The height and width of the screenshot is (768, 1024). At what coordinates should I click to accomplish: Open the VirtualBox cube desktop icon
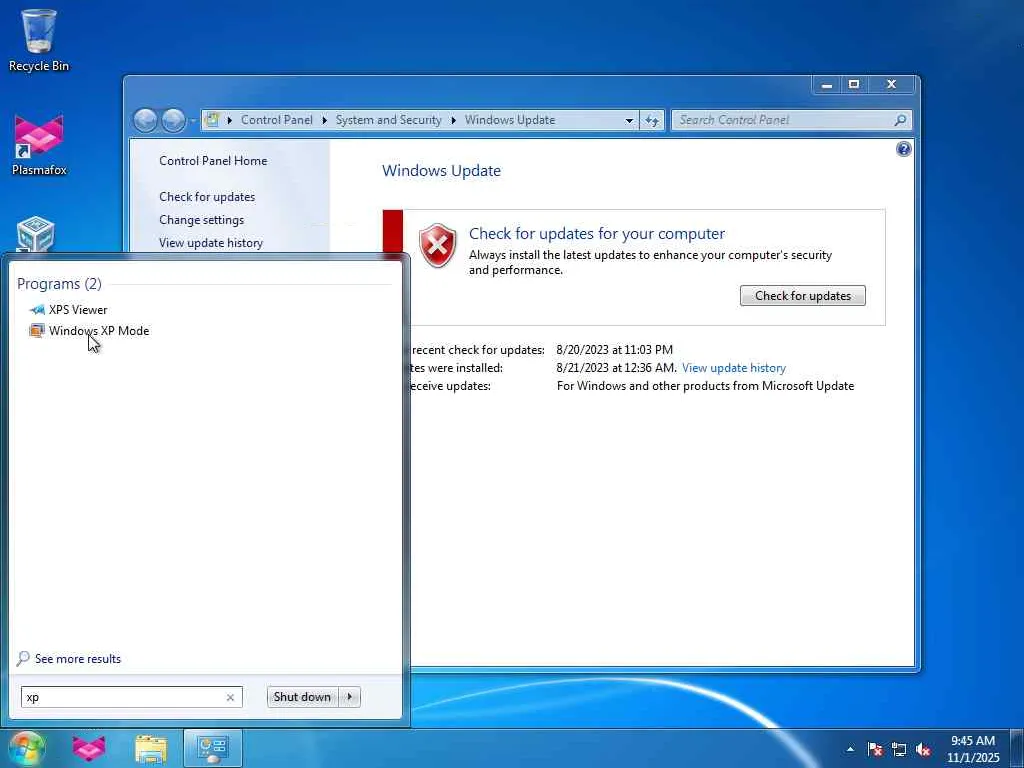[35, 235]
